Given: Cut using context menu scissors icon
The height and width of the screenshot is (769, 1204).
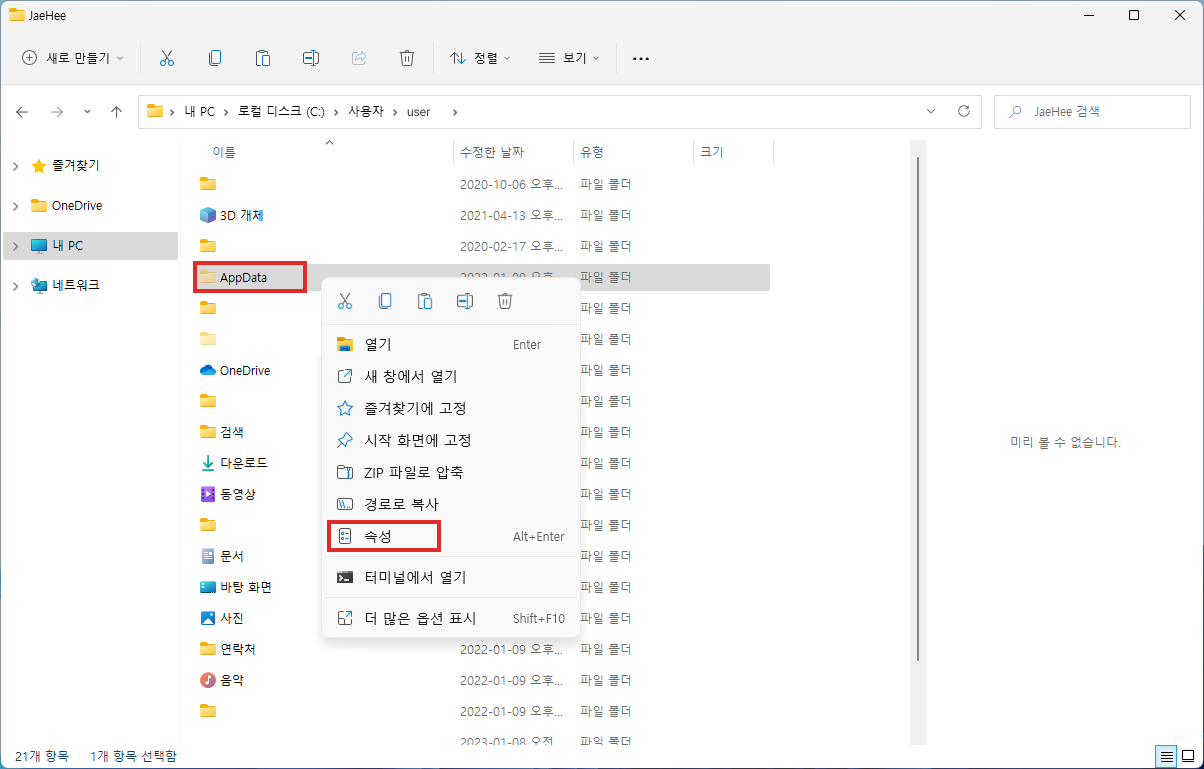Looking at the screenshot, I should tap(345, 301).
